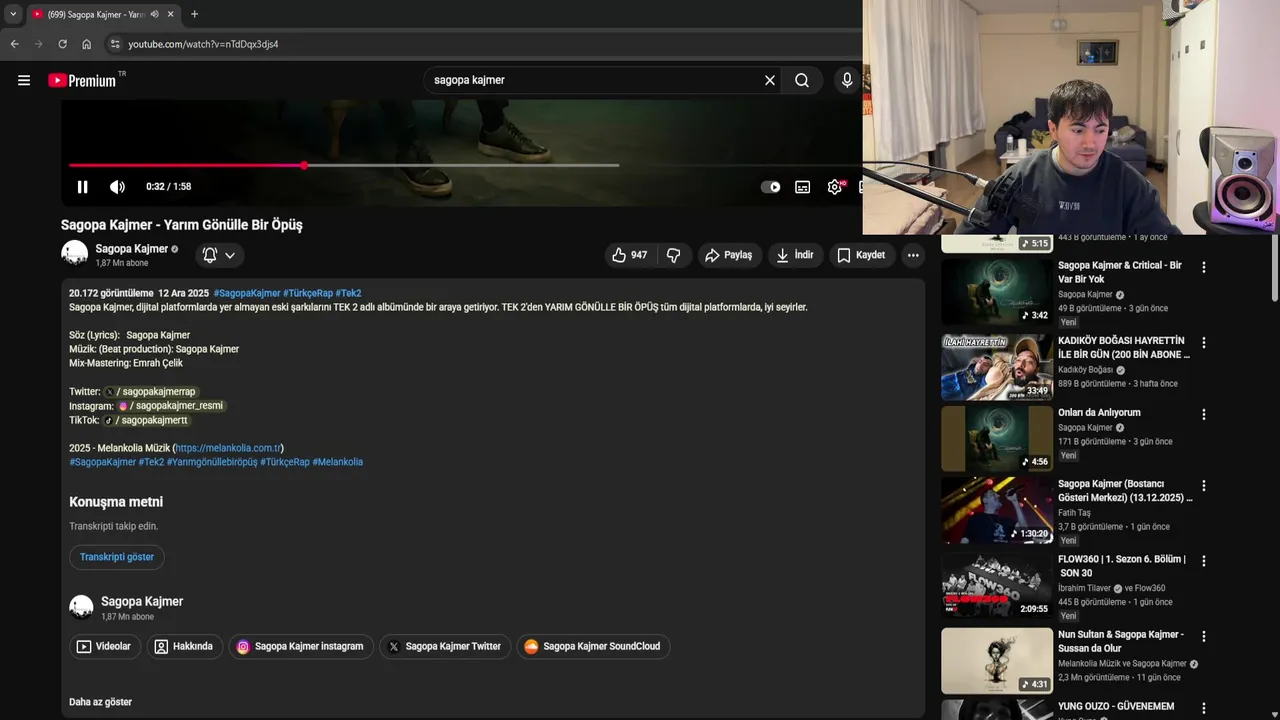This screenshot has height=720, width=1280.
Task: Open notification bell dropdown
Action: pos(219,255)
